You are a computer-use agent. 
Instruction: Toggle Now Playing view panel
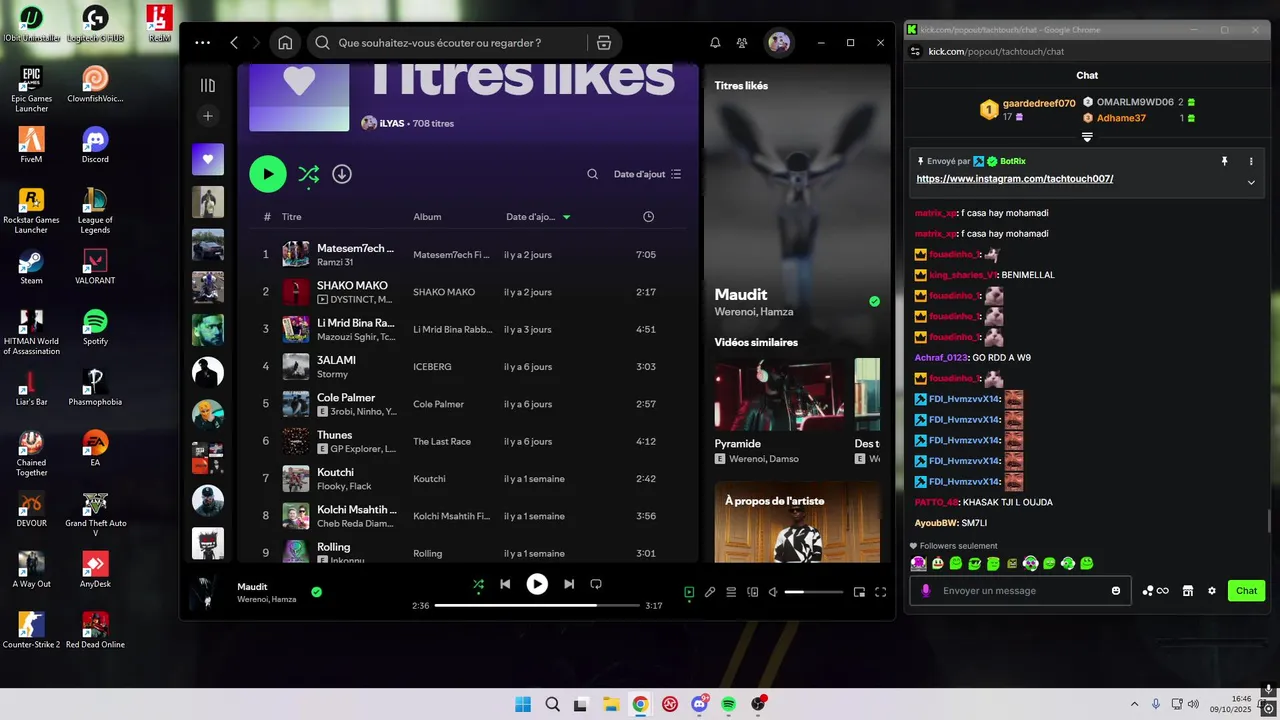click(689, 592)
